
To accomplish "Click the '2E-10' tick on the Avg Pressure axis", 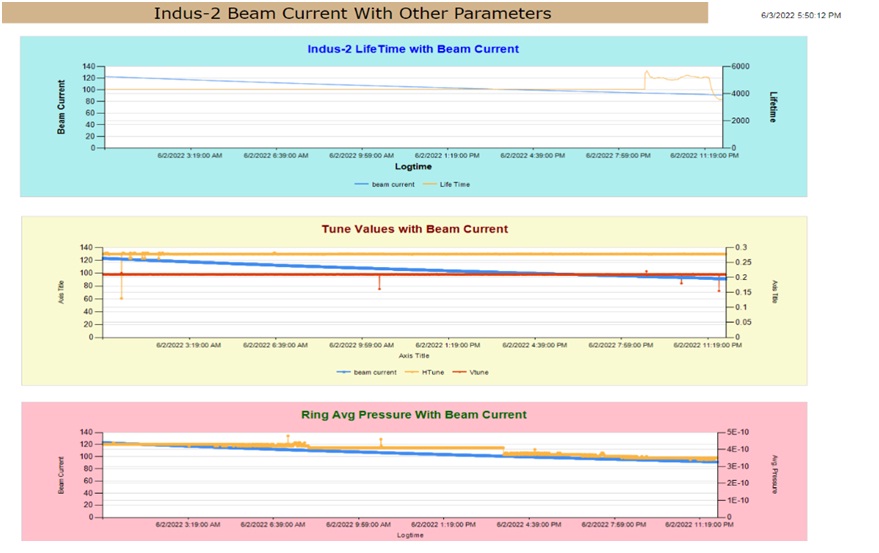I will pyautogui.click(x=738, y=483).
